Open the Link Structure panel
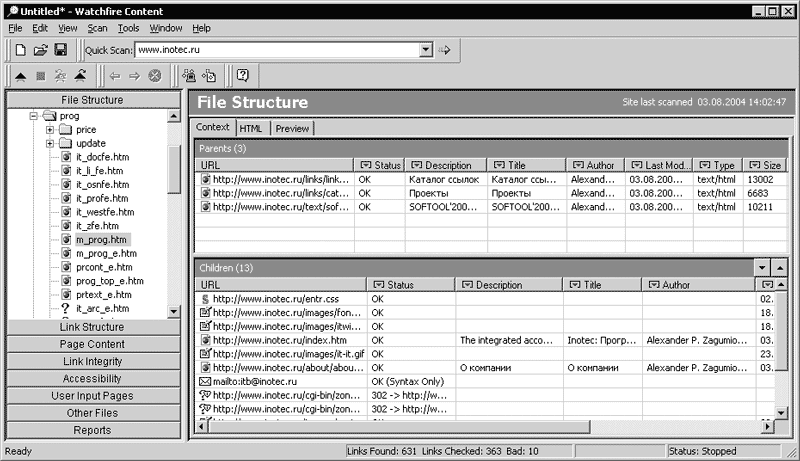Screen dimensions: 800x461 click(93, 327)
